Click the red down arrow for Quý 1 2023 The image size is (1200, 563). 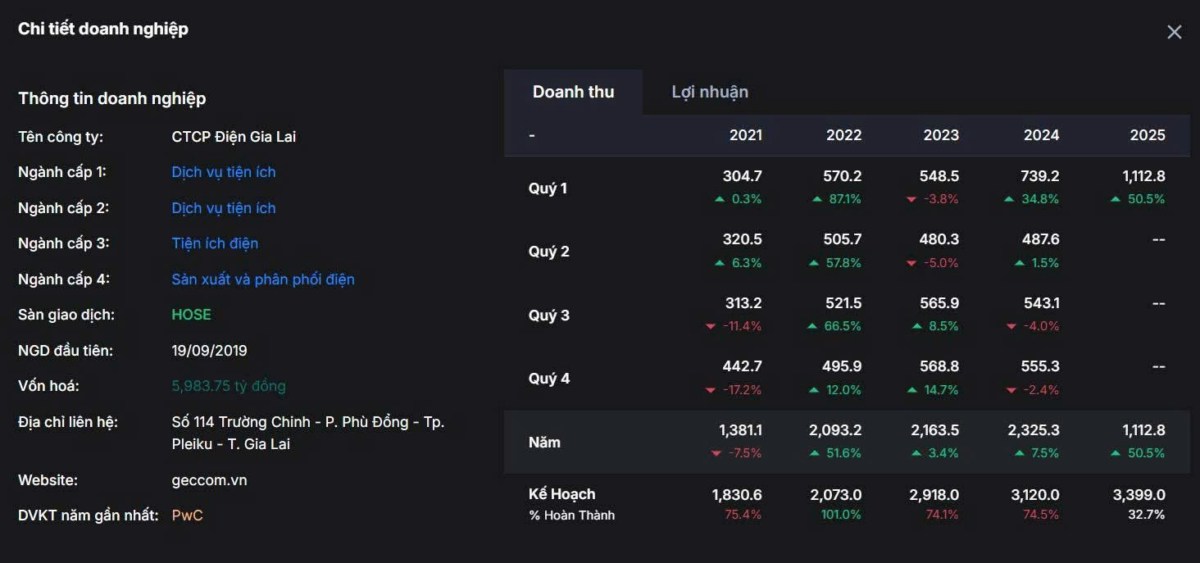pos(911,199)
